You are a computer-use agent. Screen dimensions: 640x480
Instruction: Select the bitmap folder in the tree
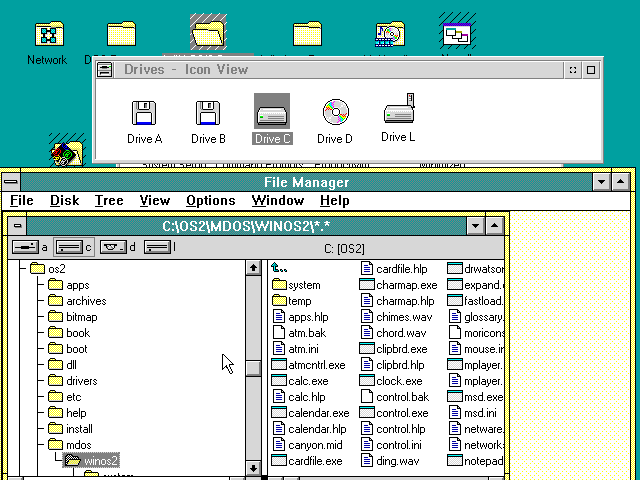click(73, 317)
